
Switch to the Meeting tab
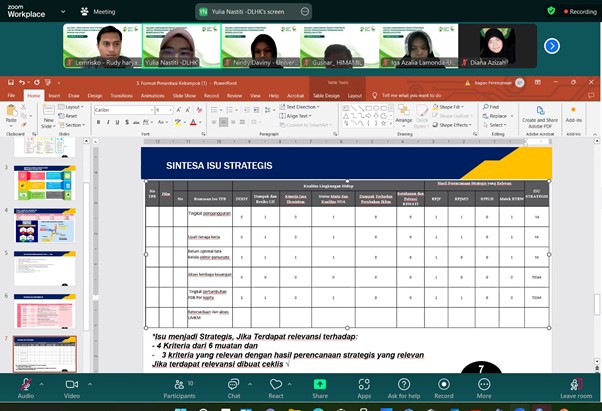tap(99, 11)
